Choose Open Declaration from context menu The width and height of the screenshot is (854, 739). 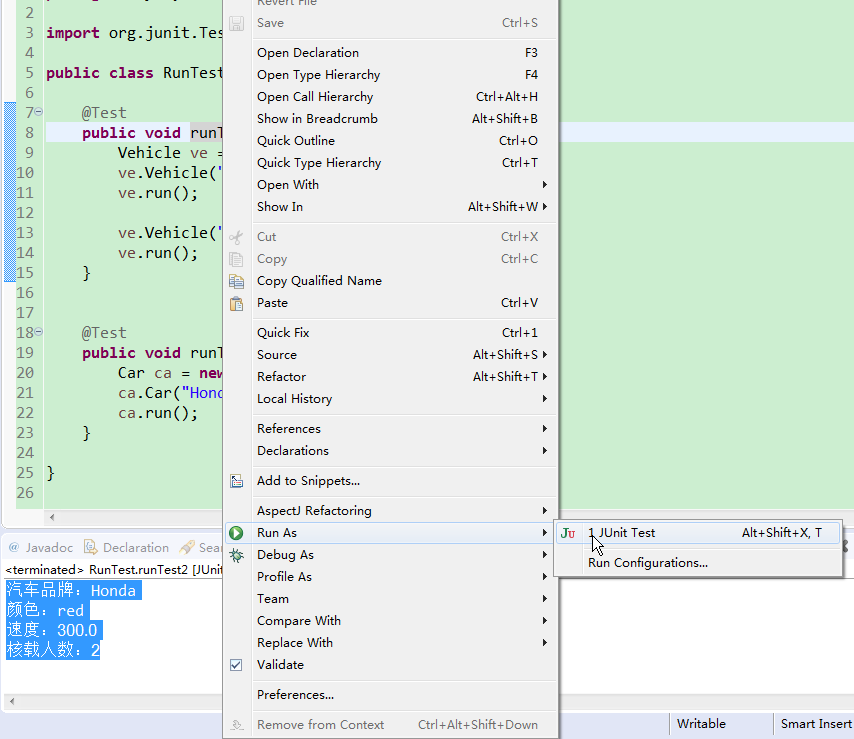[391, 53]
